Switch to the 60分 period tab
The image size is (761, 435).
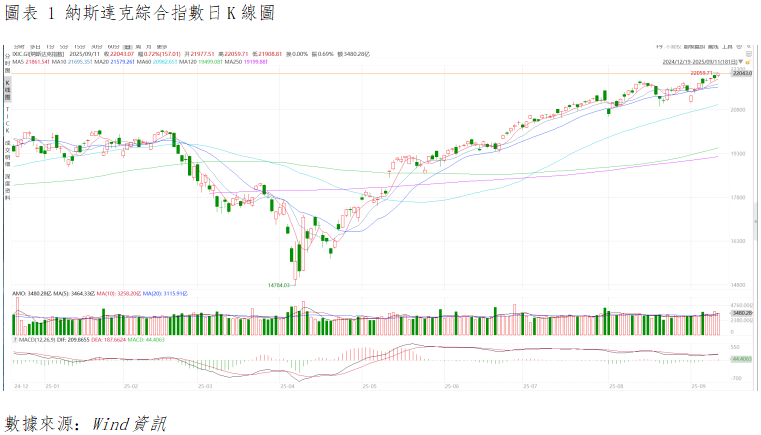113,47
